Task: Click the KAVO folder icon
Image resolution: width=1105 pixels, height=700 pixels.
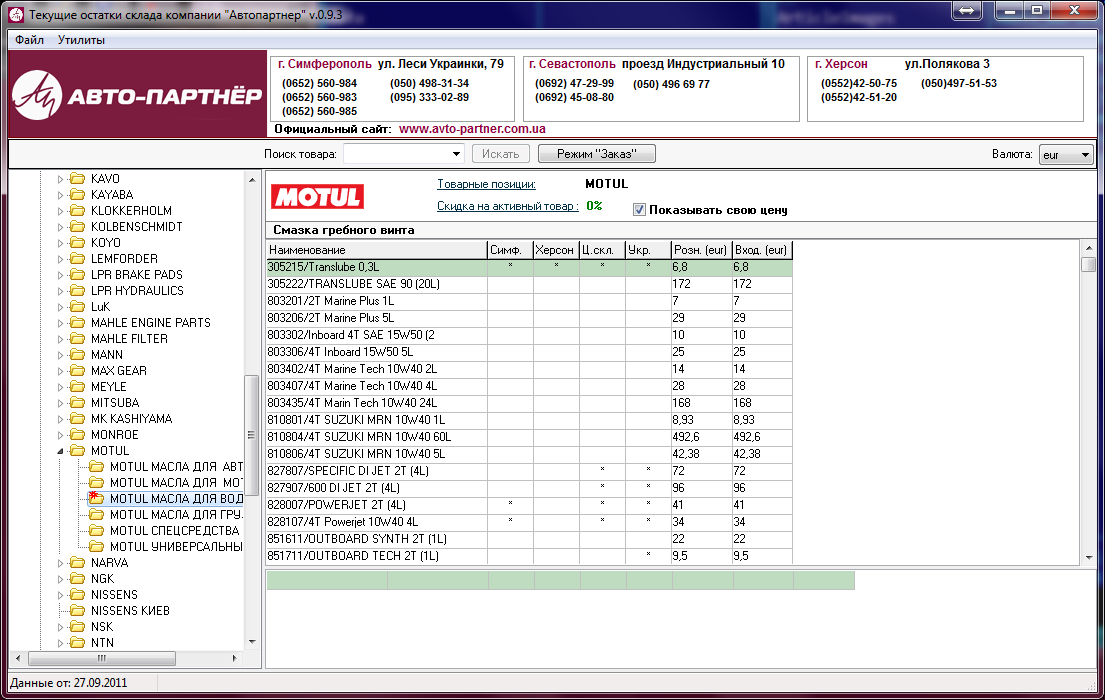Action: [78, 179]
